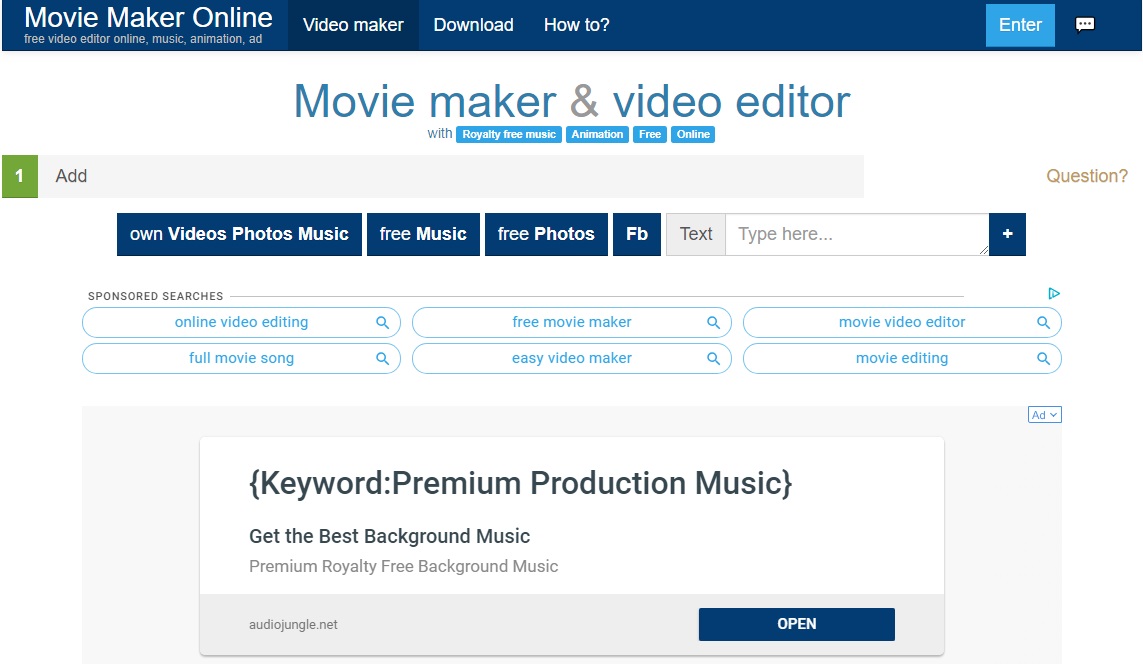This screenshot has width=1143, height=664.
Task: Open the chat feedback speech bubble icon
Action: 1085,25
